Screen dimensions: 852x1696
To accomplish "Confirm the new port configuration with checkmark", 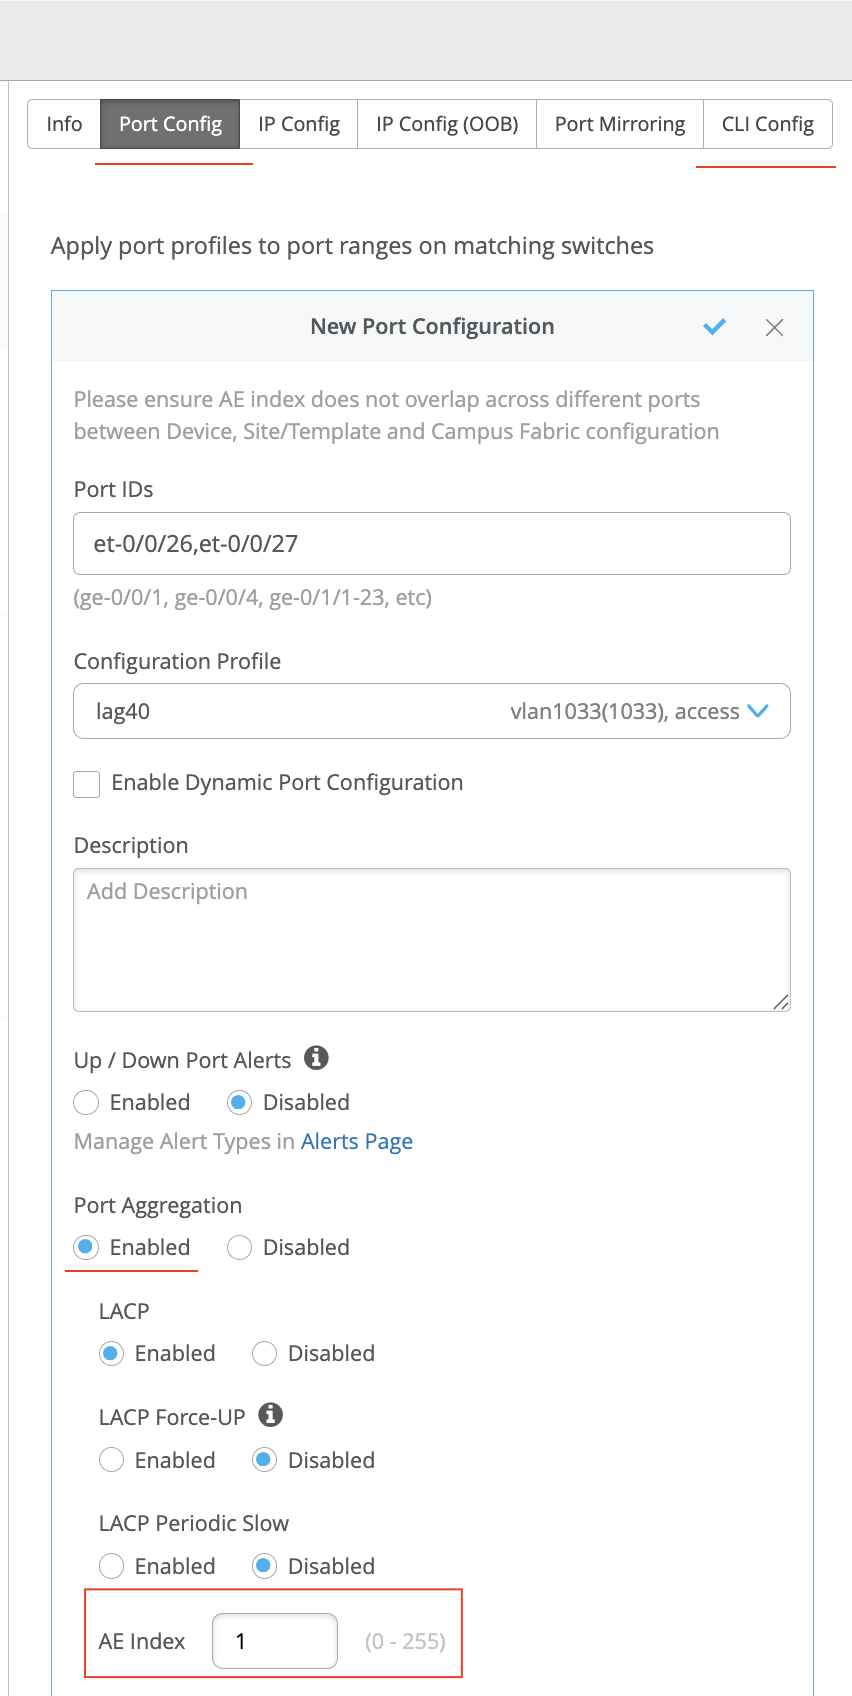I will tap(714, 327).
